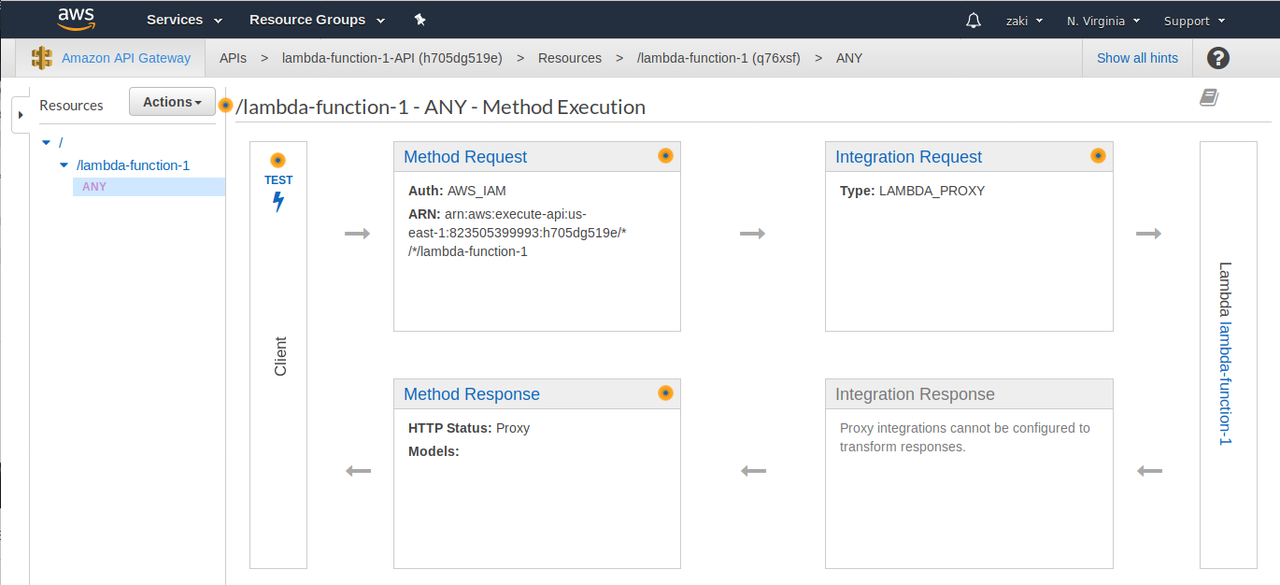Click the pin favorites icon in navbar

419,19
